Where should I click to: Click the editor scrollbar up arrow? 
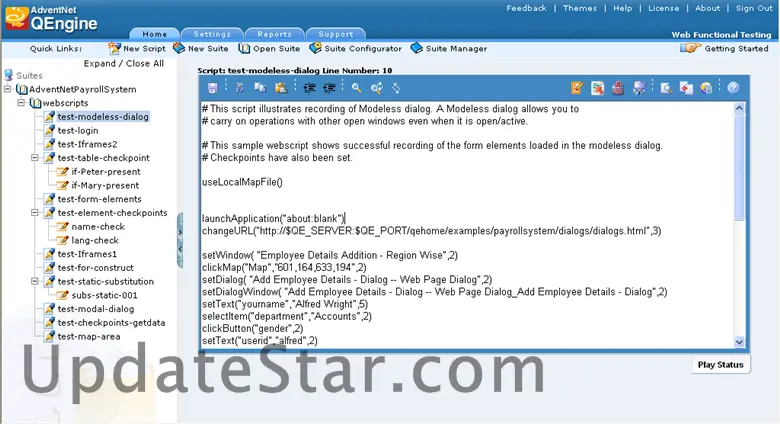coord(739,108)
